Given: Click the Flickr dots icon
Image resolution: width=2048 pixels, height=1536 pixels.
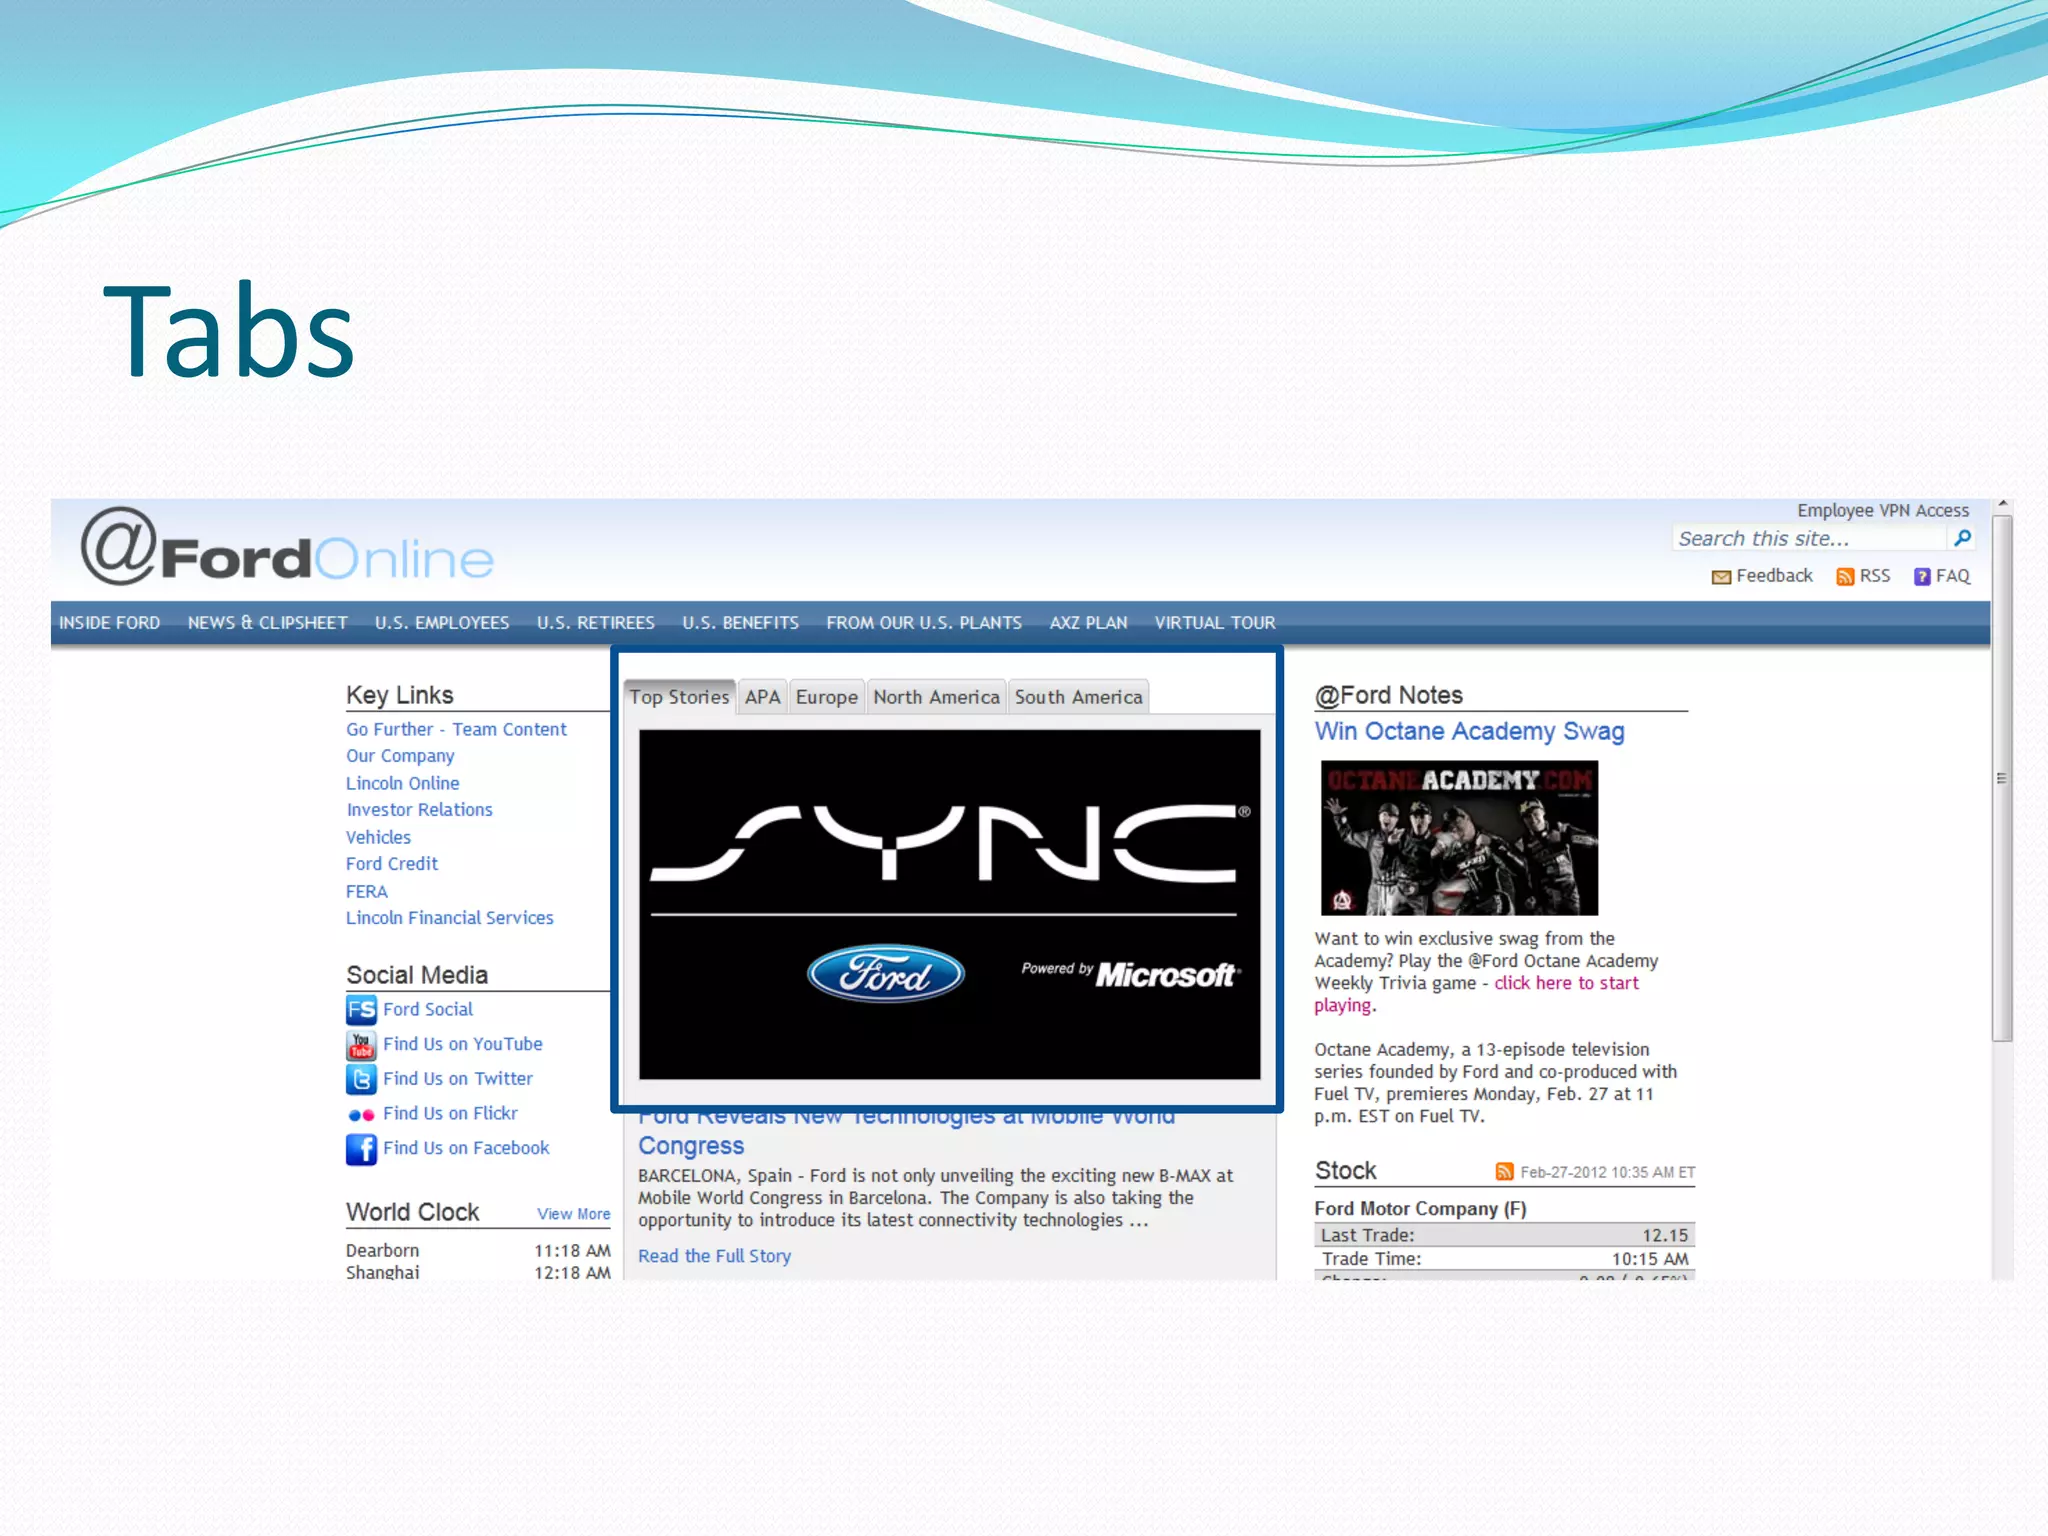Looking at the screenshot, I should (361, 1114).
